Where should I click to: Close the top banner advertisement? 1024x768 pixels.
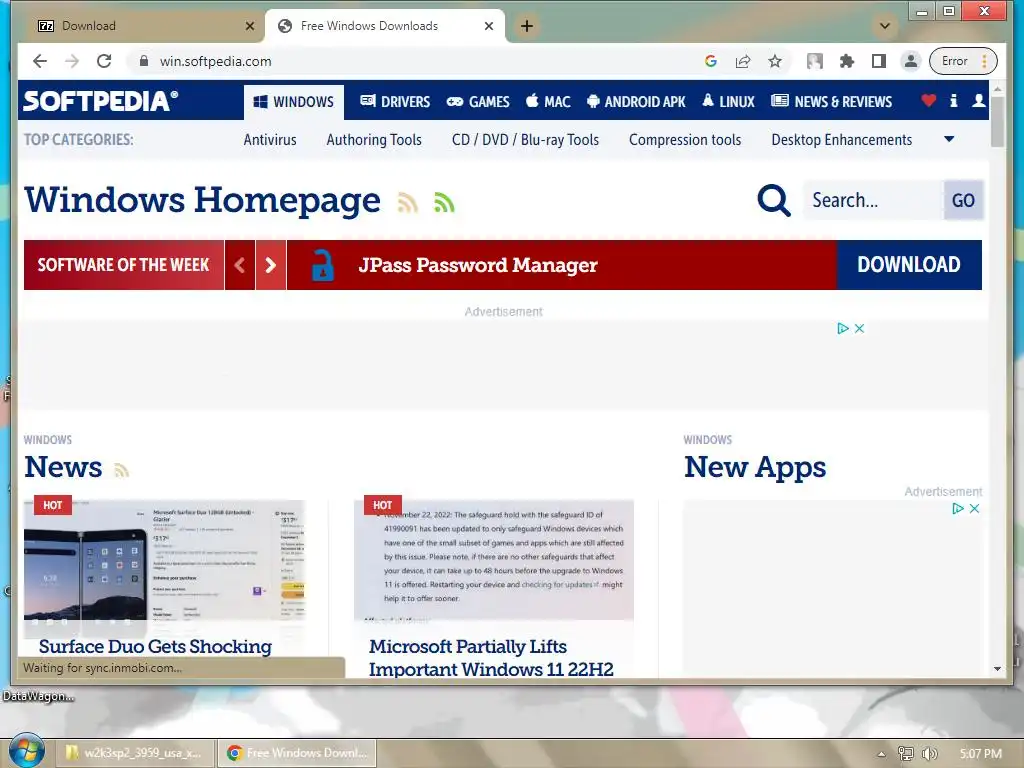pos(859,328)
